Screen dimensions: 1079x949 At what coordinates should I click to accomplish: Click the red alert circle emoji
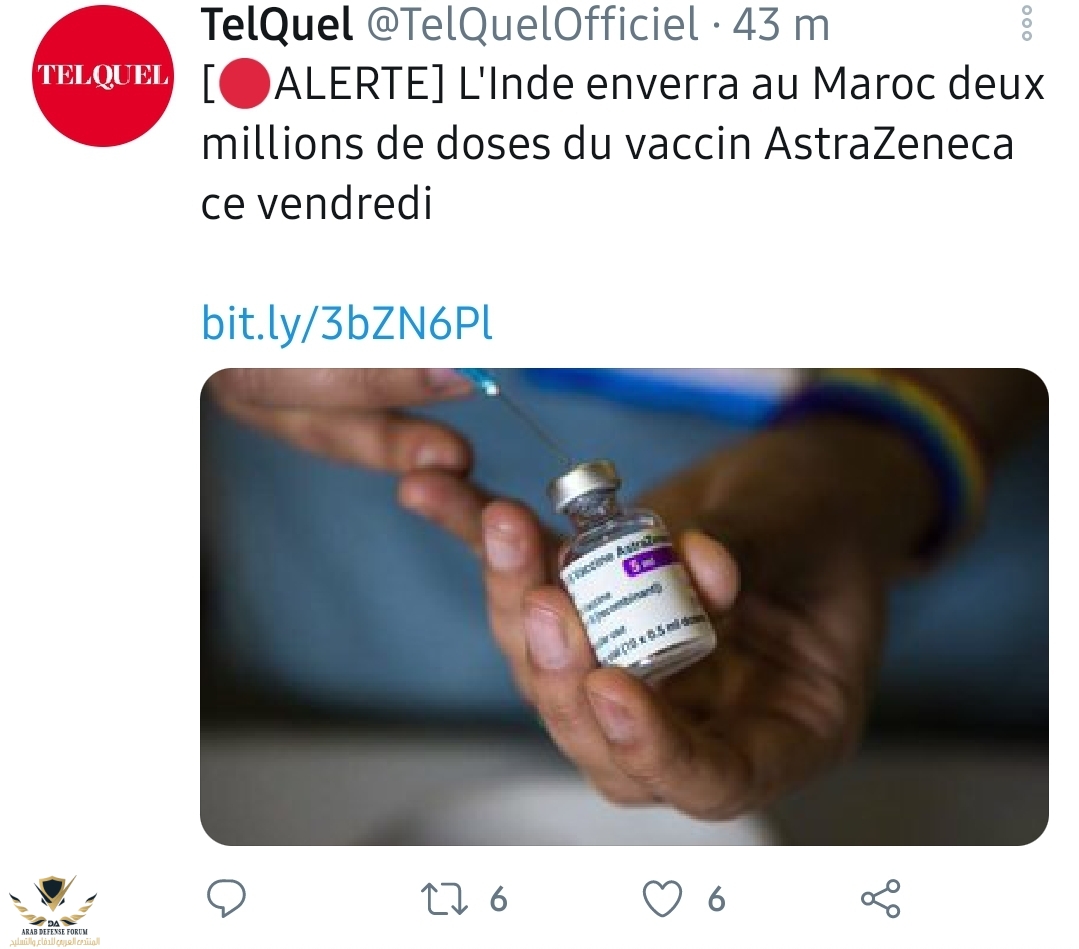click(244, 84)
